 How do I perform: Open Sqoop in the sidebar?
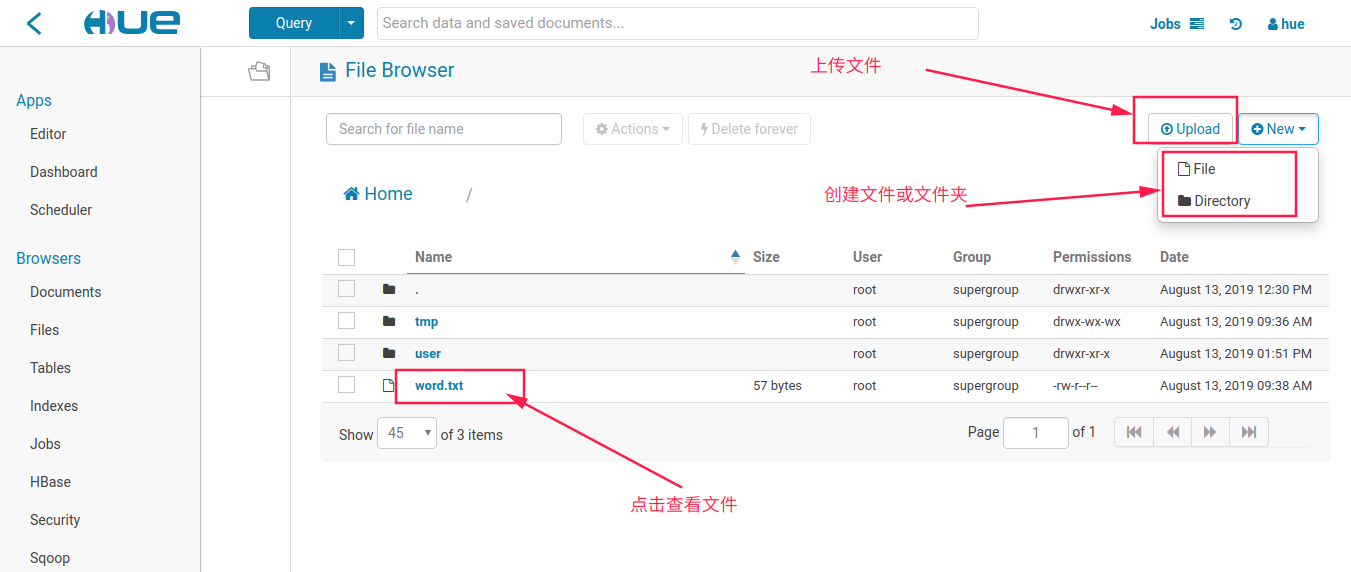tap(50, 558)
